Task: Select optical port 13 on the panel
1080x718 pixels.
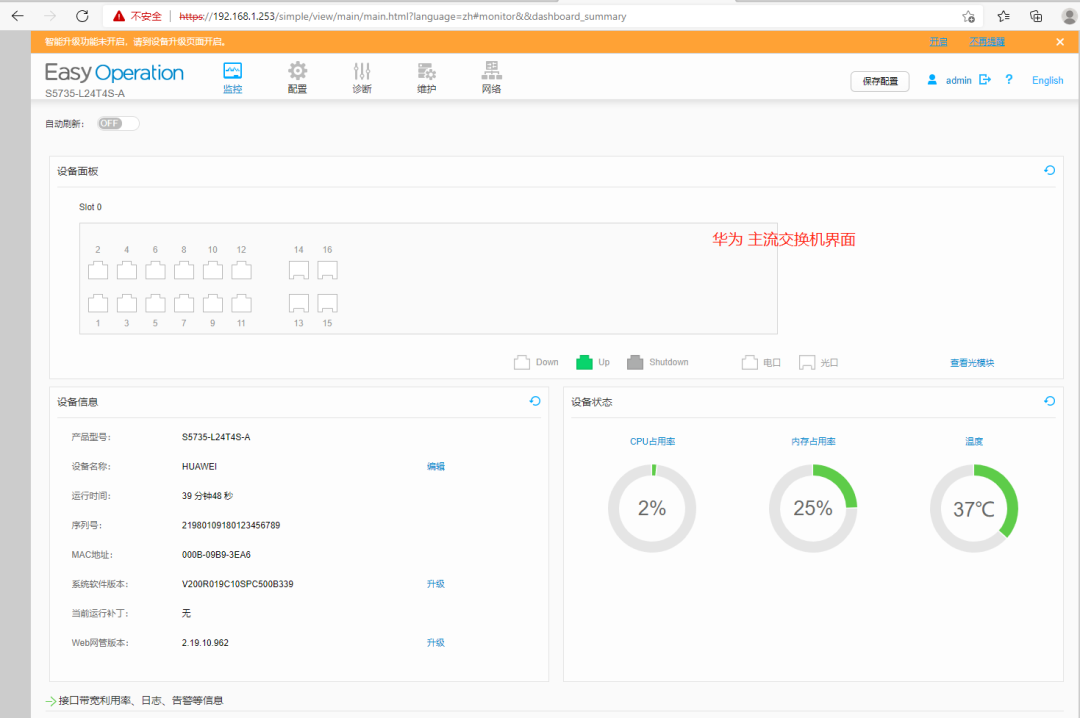Action: coord(298,303)
